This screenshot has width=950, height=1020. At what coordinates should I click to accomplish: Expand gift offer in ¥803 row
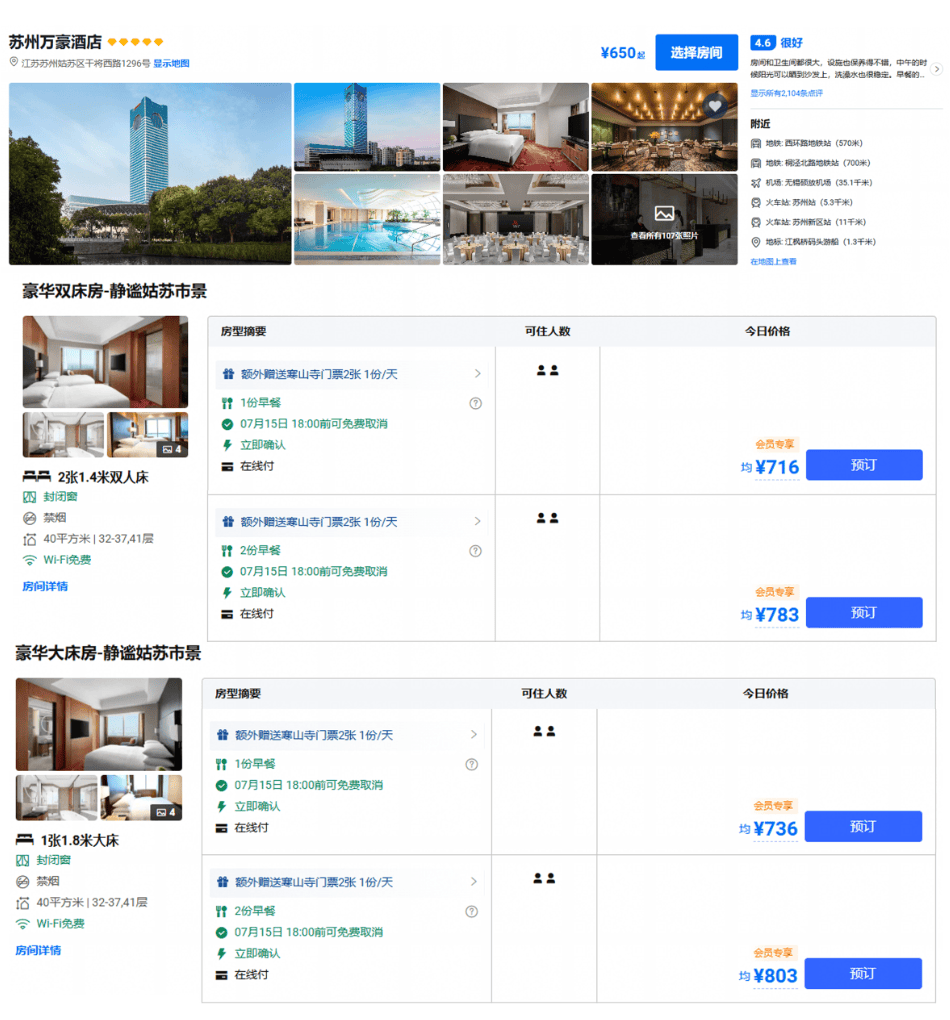point(474,882)
